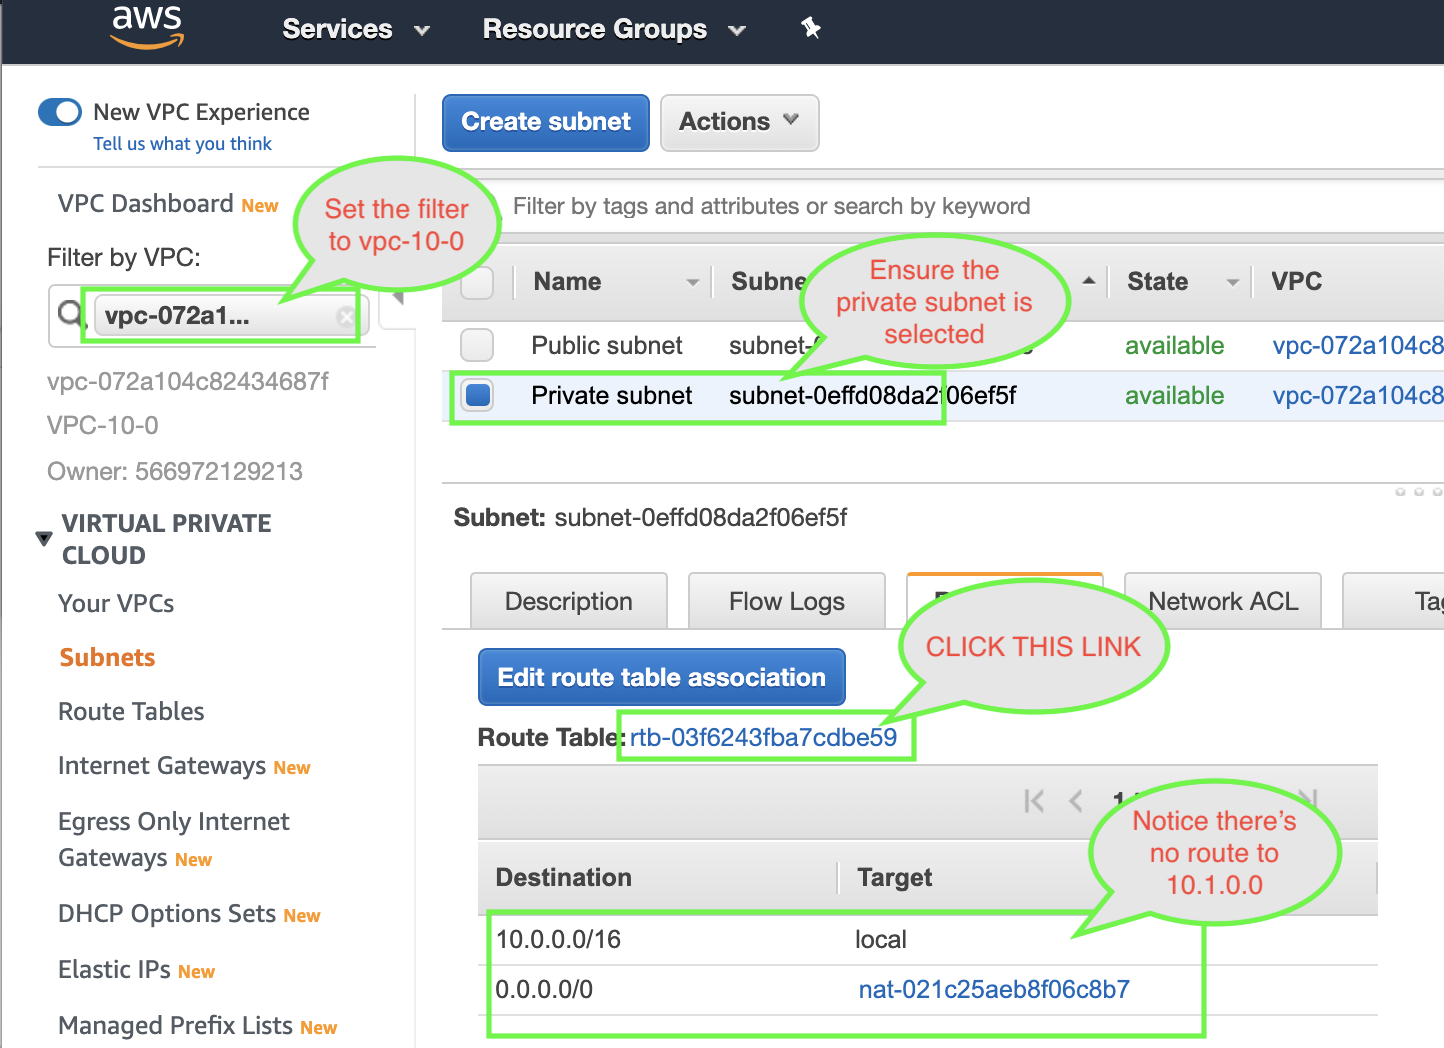1444x1048 pixels.
Task: Click the local target cell
Action: click(x=880, y=939)
